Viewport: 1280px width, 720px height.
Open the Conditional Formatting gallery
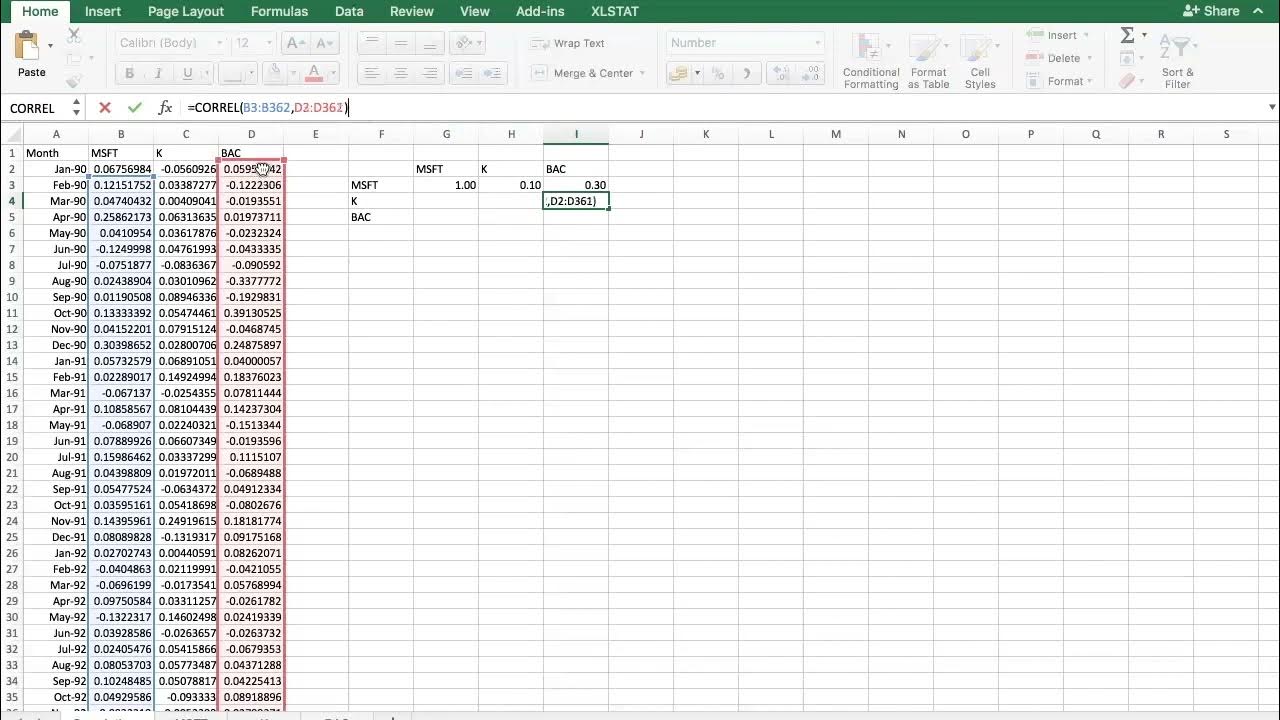(x=870, y=60)
